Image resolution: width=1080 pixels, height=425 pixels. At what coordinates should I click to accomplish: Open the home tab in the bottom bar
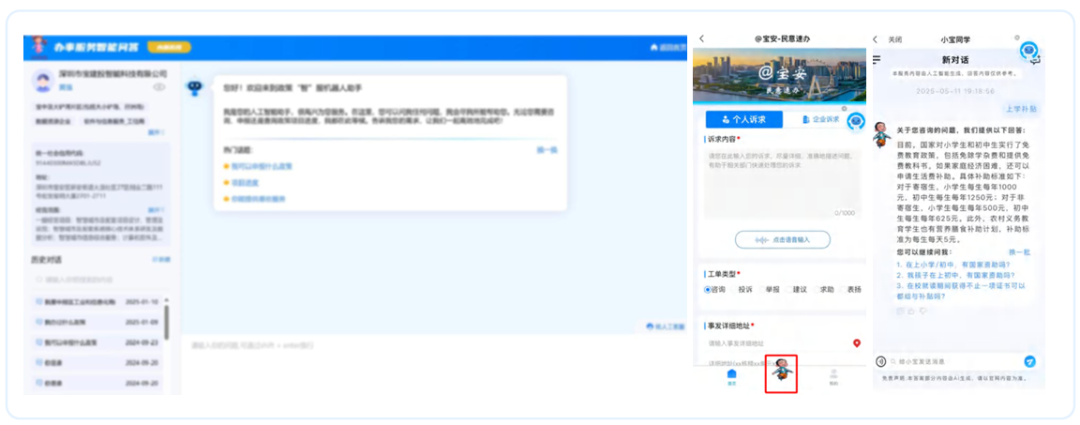point(731,377)
